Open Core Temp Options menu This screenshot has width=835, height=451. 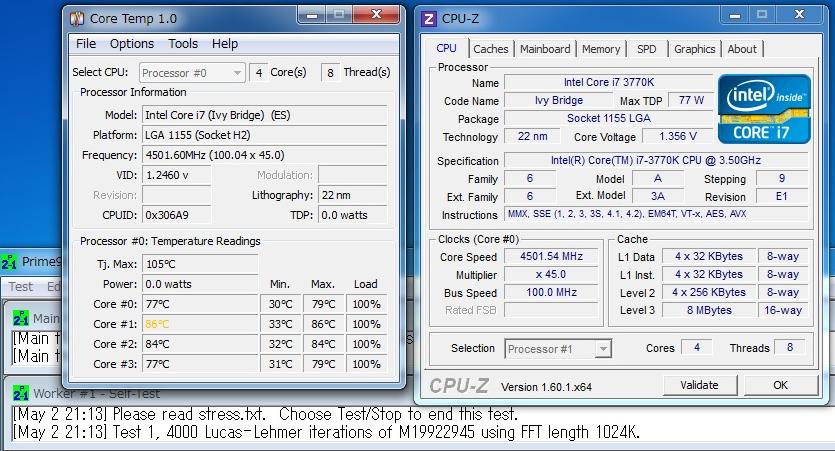132,44
